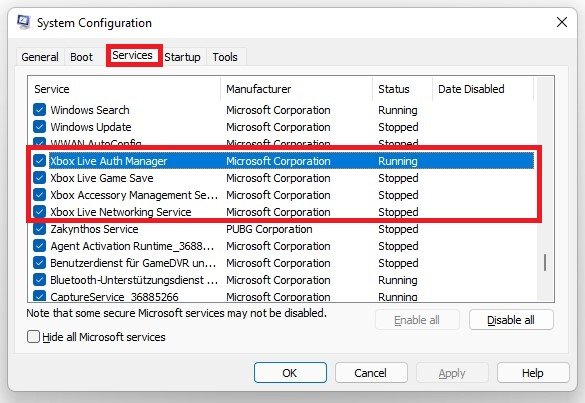The image size is (585, 403).
Task: Open the Tools tab
Action: 225,57
